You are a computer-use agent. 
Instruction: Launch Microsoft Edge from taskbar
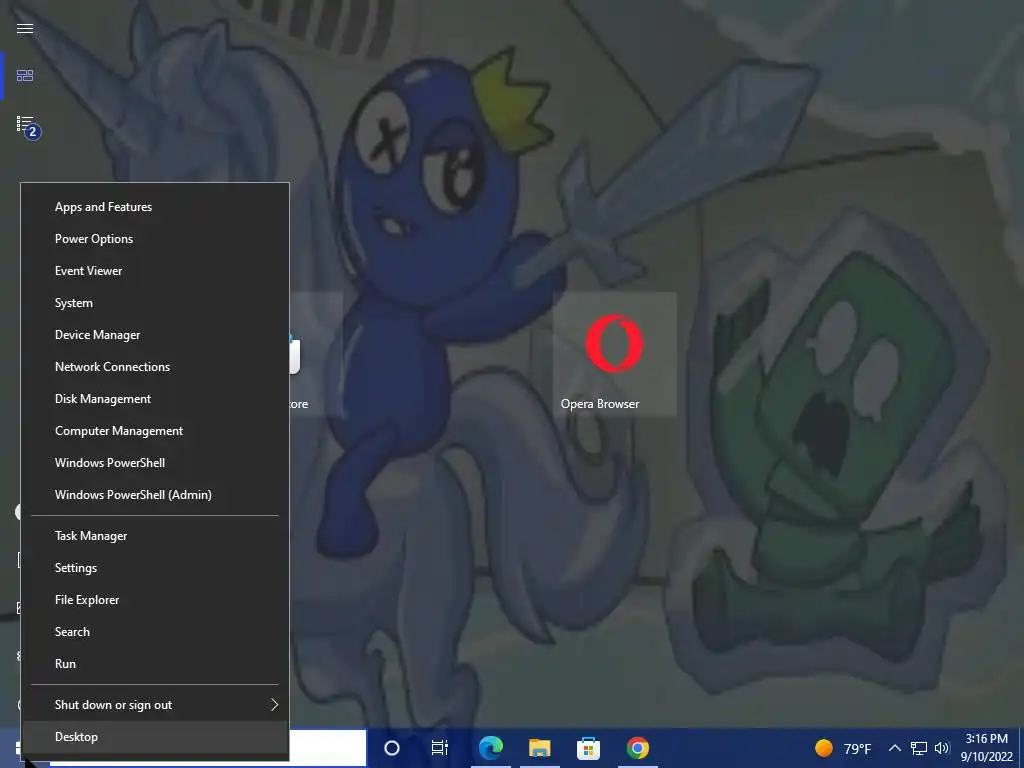coord(490,748)
